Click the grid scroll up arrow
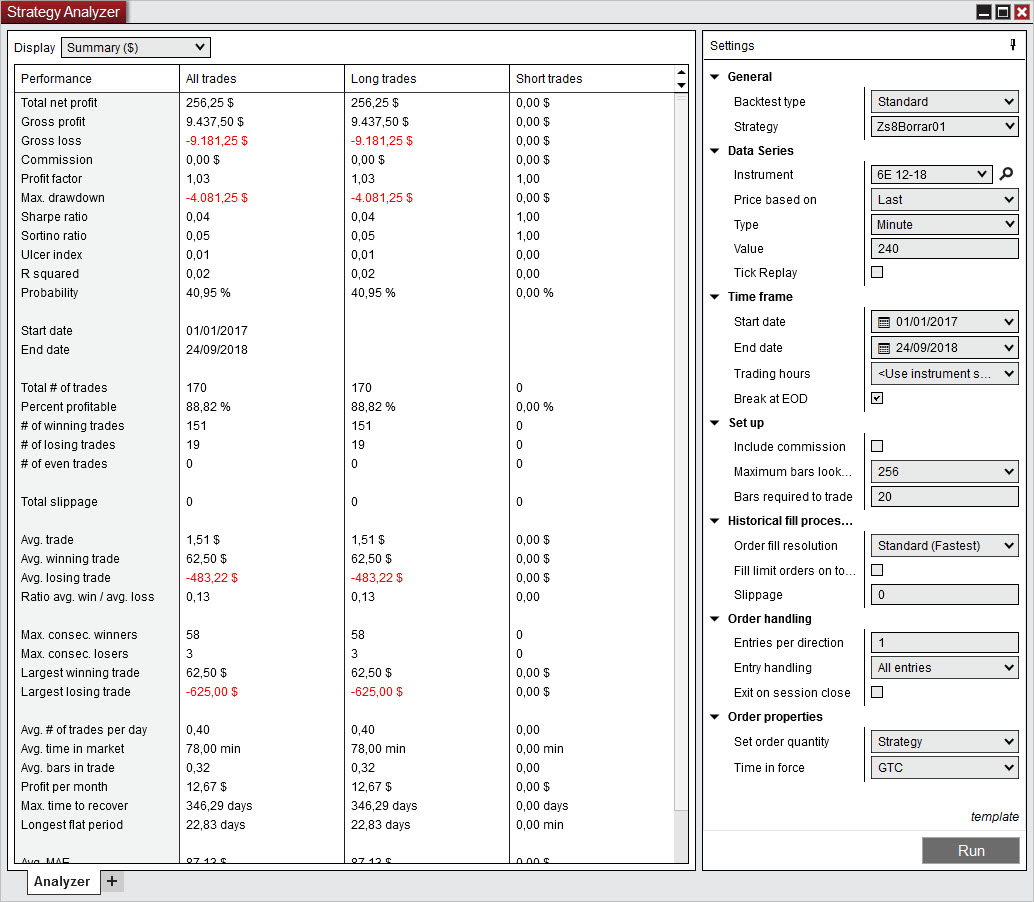This screenshot has width=1034, height=902. (682, 72)
